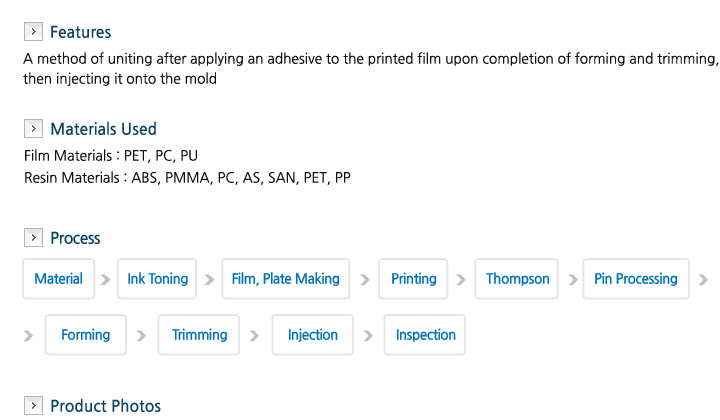Open the Inspection process step
This screenshot has height=420, width=720.
[x=425, y=335]
